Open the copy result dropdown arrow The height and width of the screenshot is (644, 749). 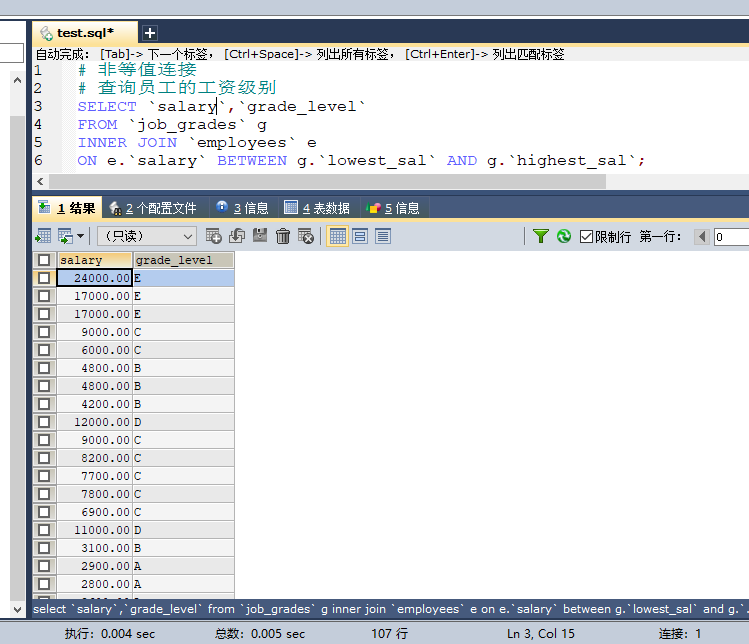pyautogui.click(x=80, y=236)
